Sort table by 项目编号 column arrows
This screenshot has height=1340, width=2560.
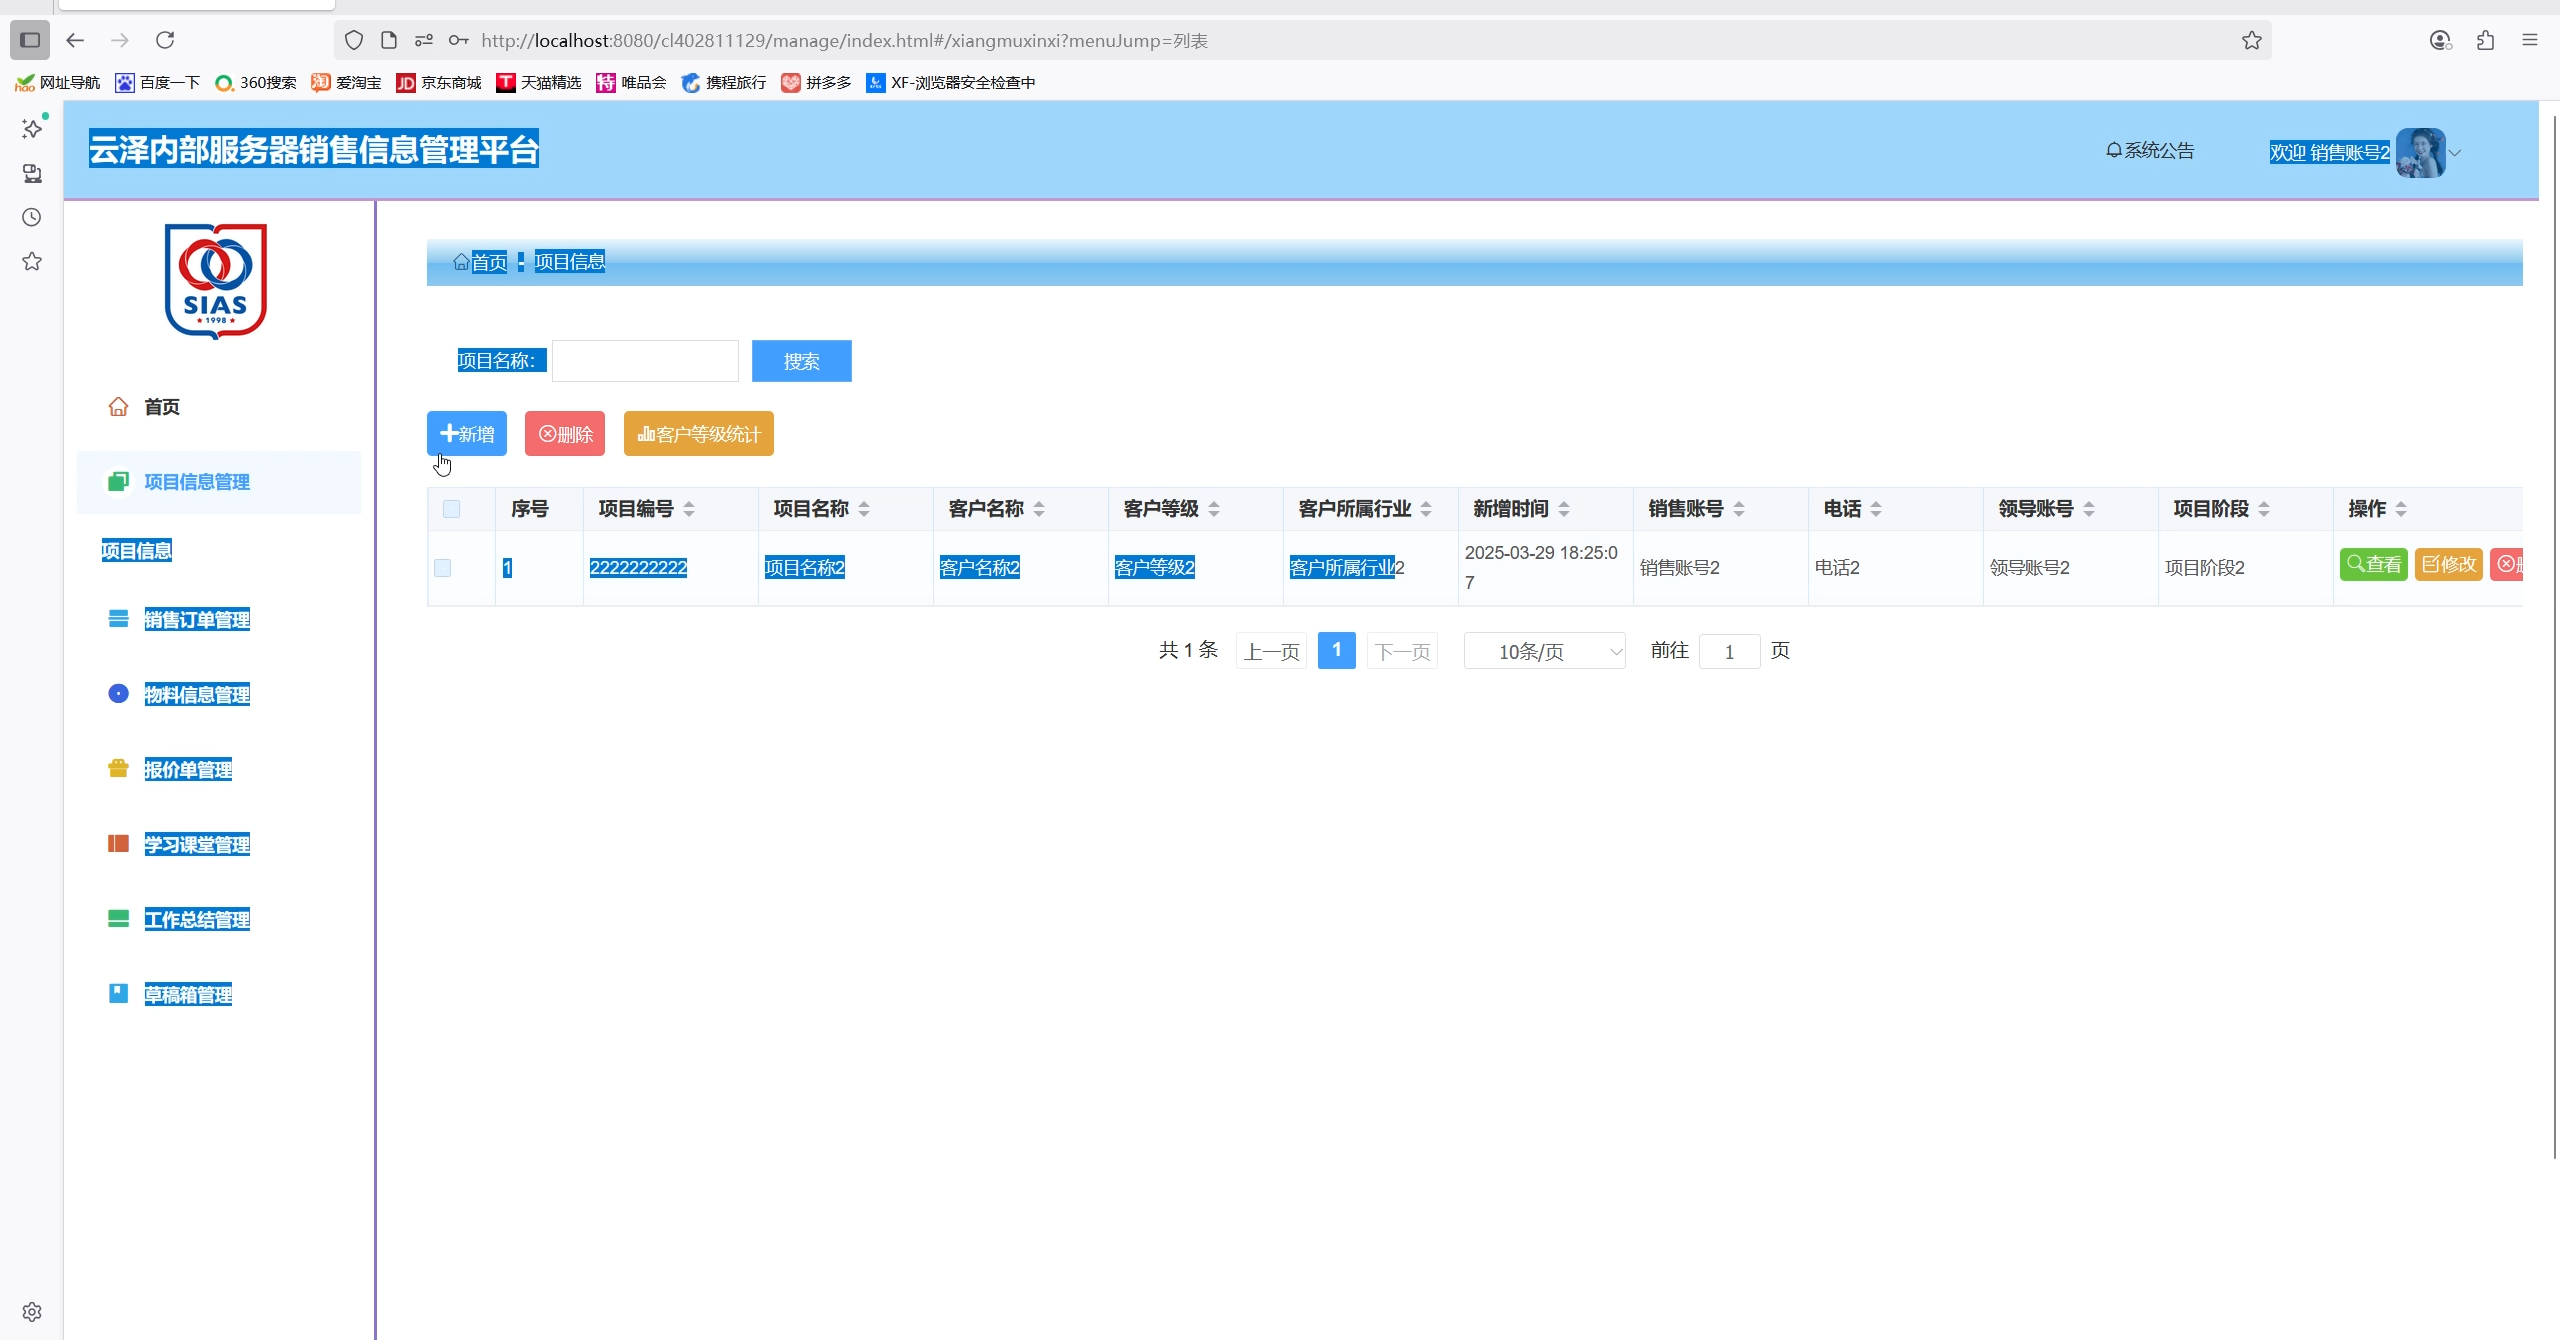[x=689, y=509]
